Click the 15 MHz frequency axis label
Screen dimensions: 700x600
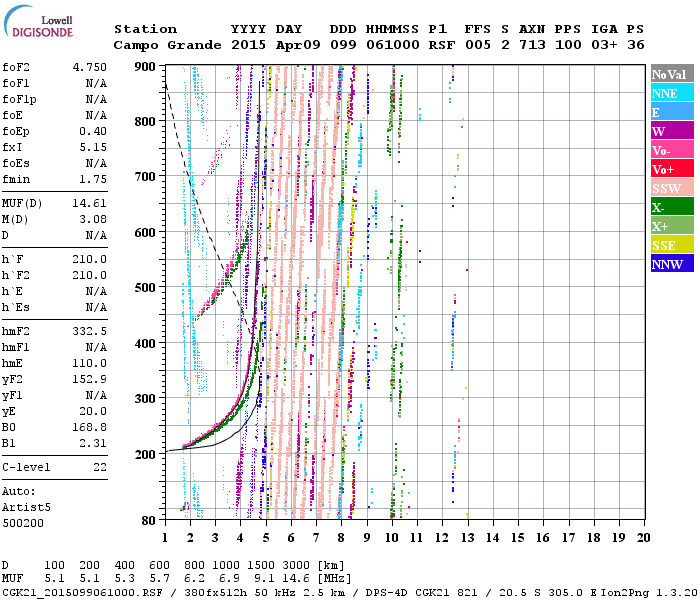coord(517,538)
